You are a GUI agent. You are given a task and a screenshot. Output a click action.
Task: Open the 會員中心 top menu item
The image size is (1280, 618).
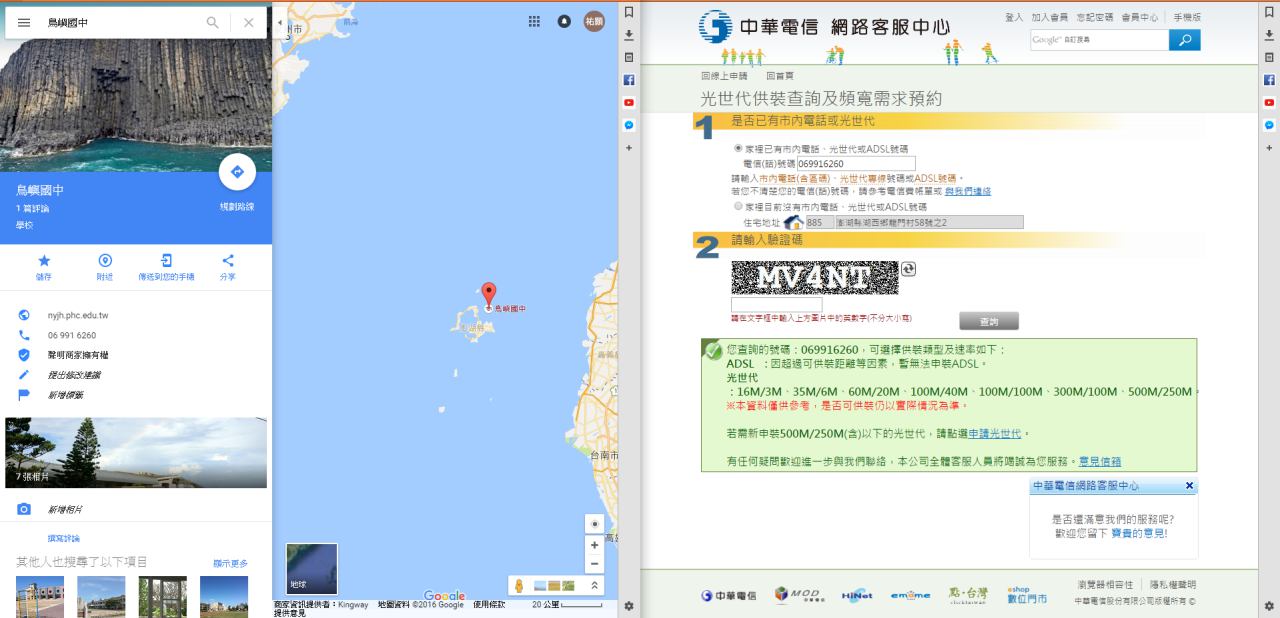coord(1139,17)
